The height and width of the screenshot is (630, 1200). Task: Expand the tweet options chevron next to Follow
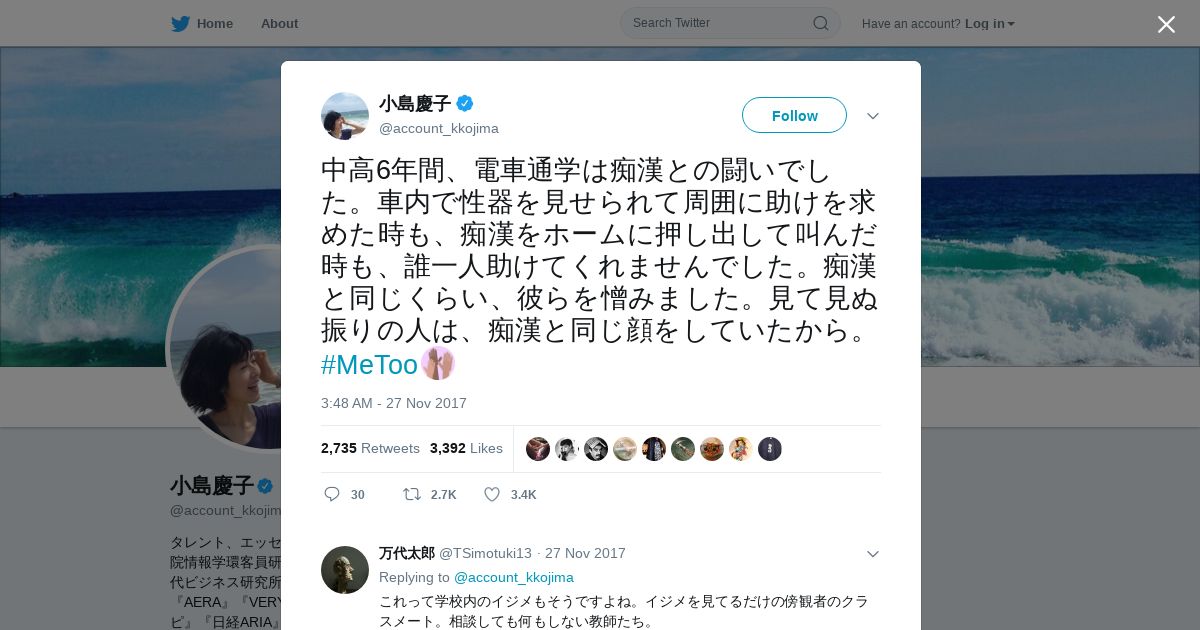coord(872,116)
